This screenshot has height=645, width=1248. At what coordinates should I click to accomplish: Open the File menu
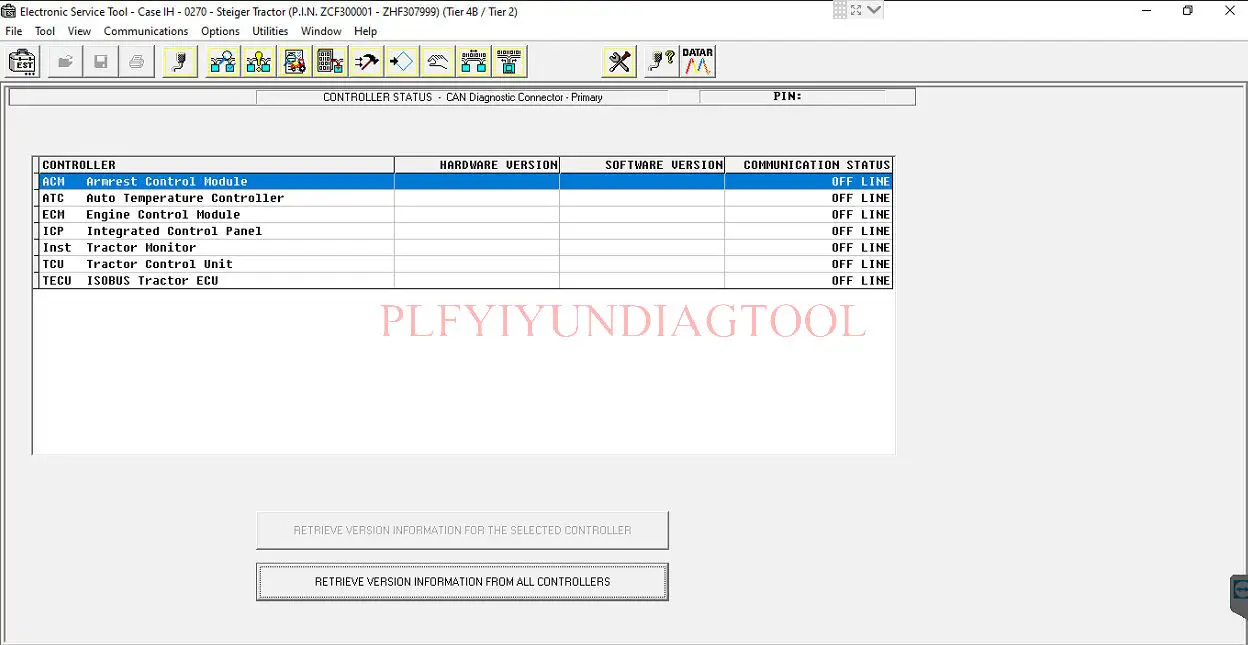(14, 31)
